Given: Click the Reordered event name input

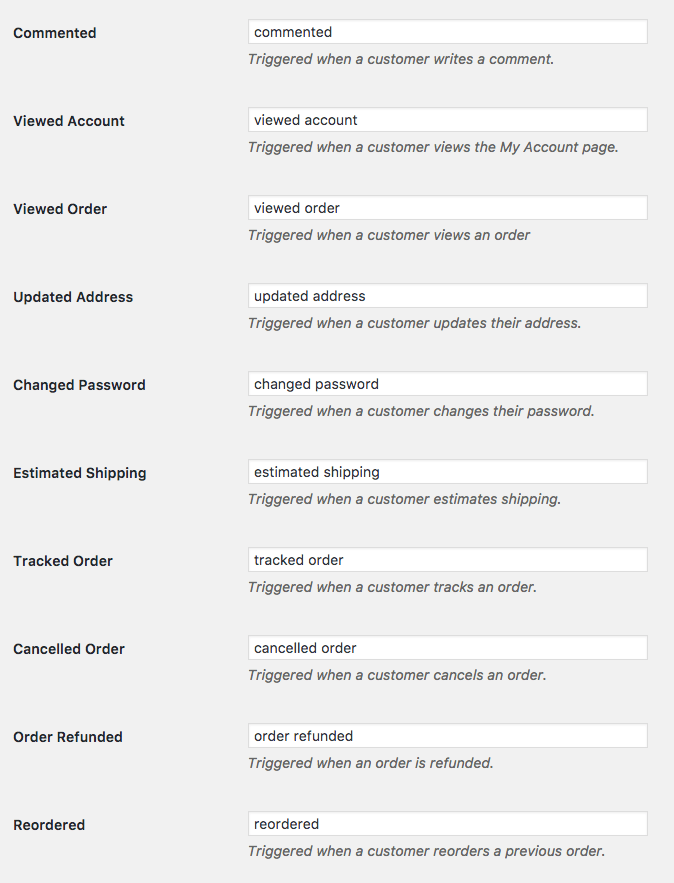Looking at the screenshot, I should point(448,824).
